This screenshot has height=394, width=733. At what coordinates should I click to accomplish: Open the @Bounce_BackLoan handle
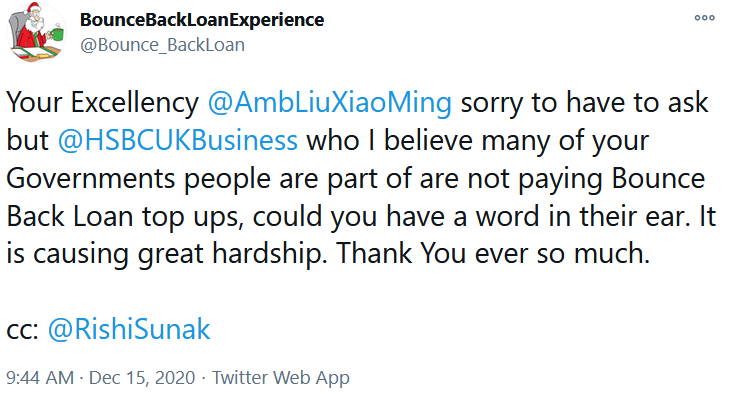[x=162, y=45]
